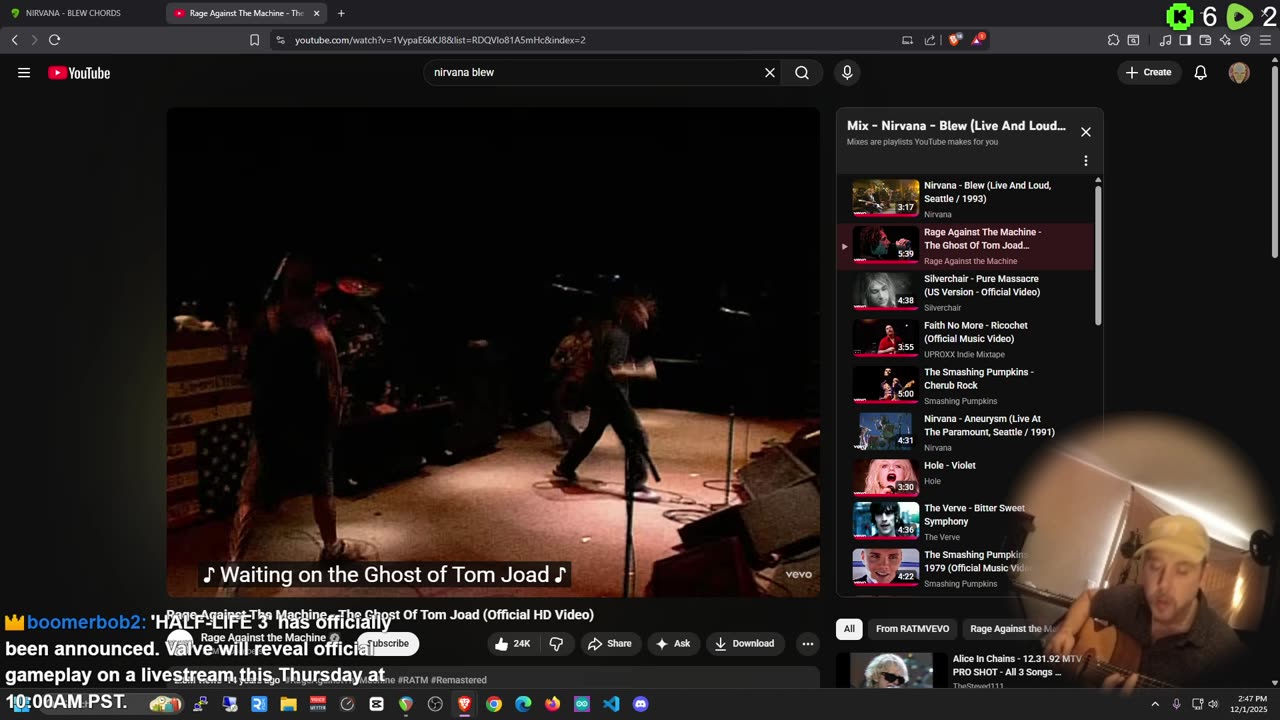The width and height of the screenshot is (1280, 720).
Task: Click the Ask button
Action: 672,644
